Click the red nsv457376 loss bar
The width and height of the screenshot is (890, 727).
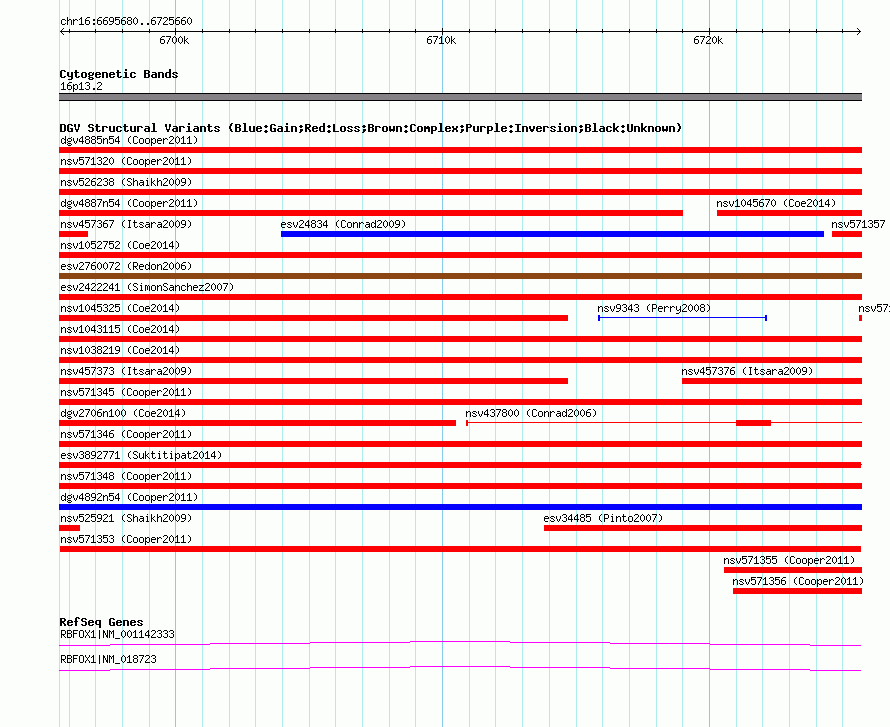tap(772, 381)
